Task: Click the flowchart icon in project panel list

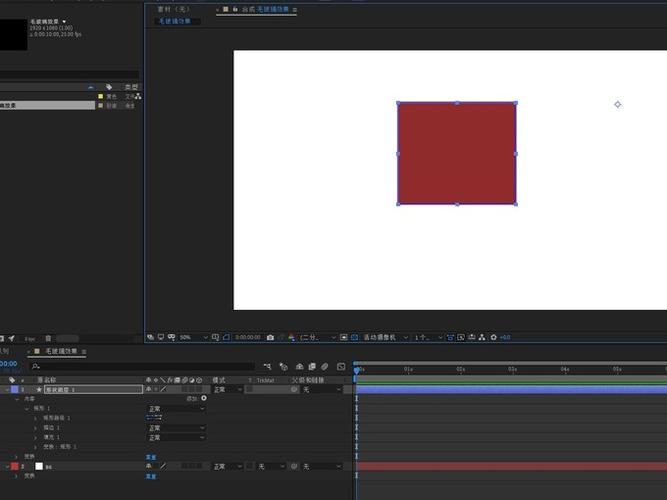Action: pos(138,96)
